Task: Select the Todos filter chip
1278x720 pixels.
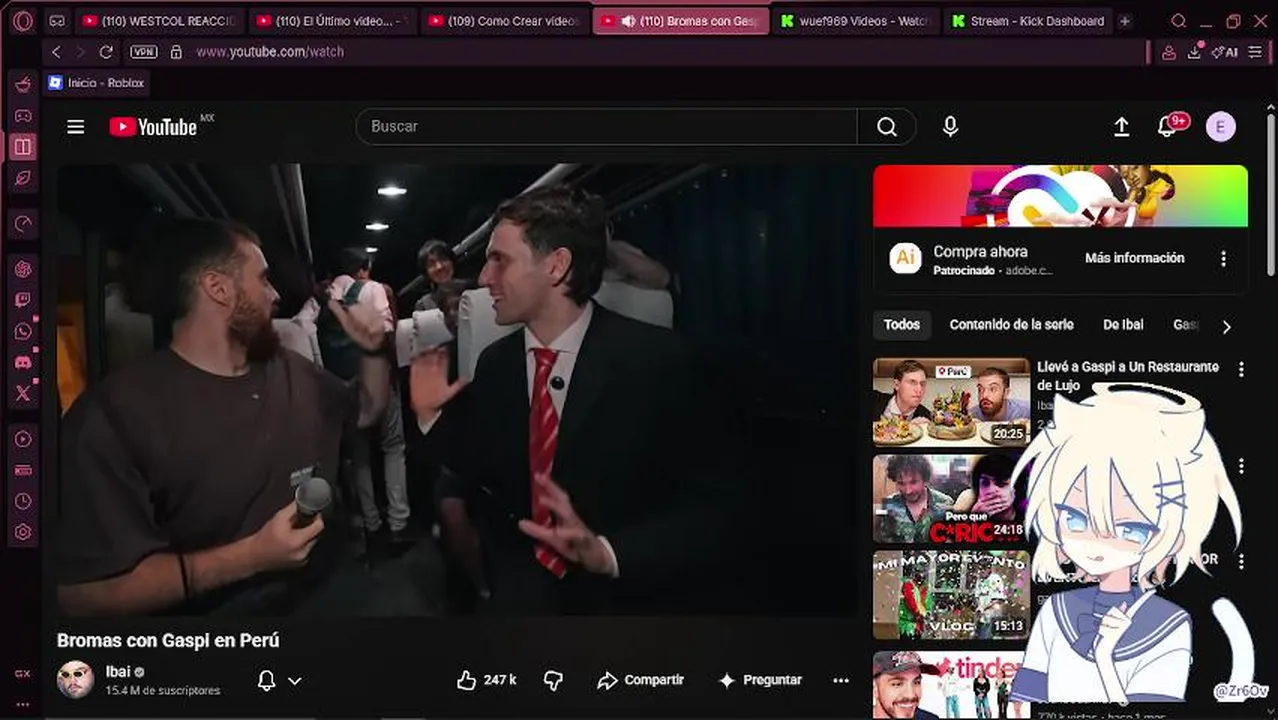Action: [x=901, y=325]
